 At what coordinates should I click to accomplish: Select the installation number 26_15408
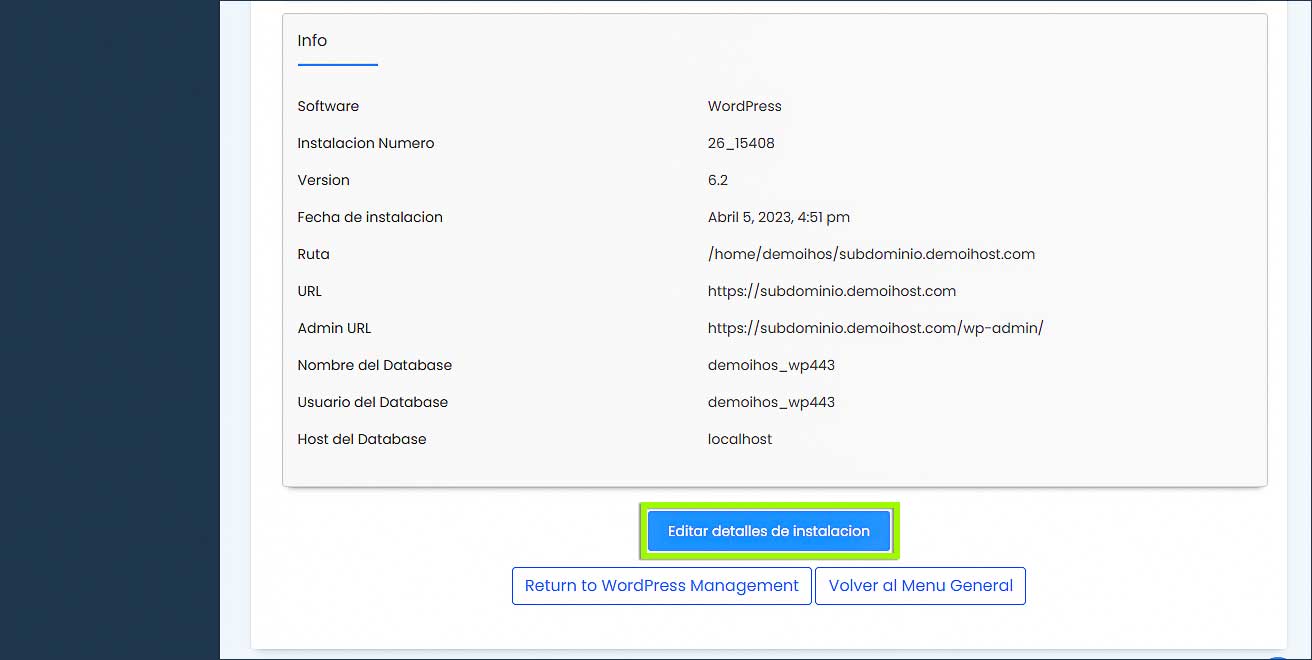(741, 143)
